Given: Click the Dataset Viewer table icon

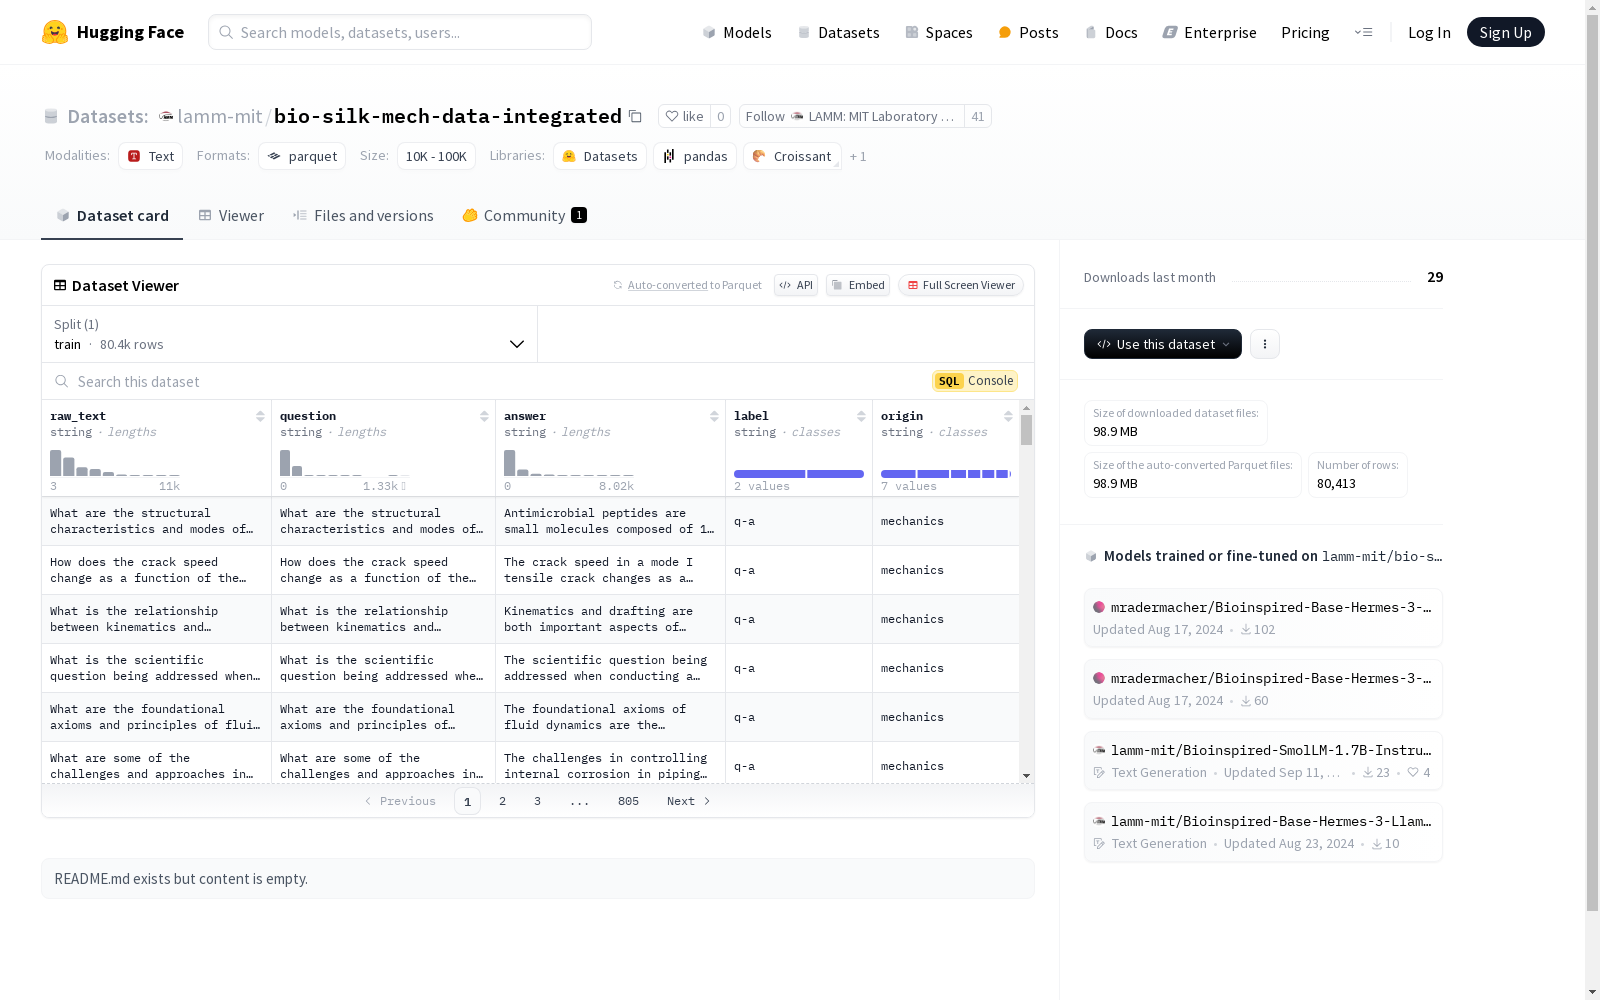Looking at the screenshot, I should [60, 285].
